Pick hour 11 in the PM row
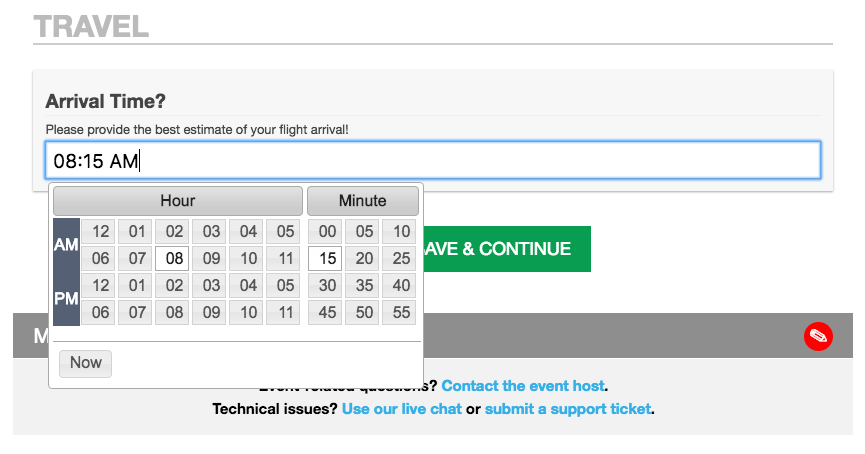 [x=285, y=313]
